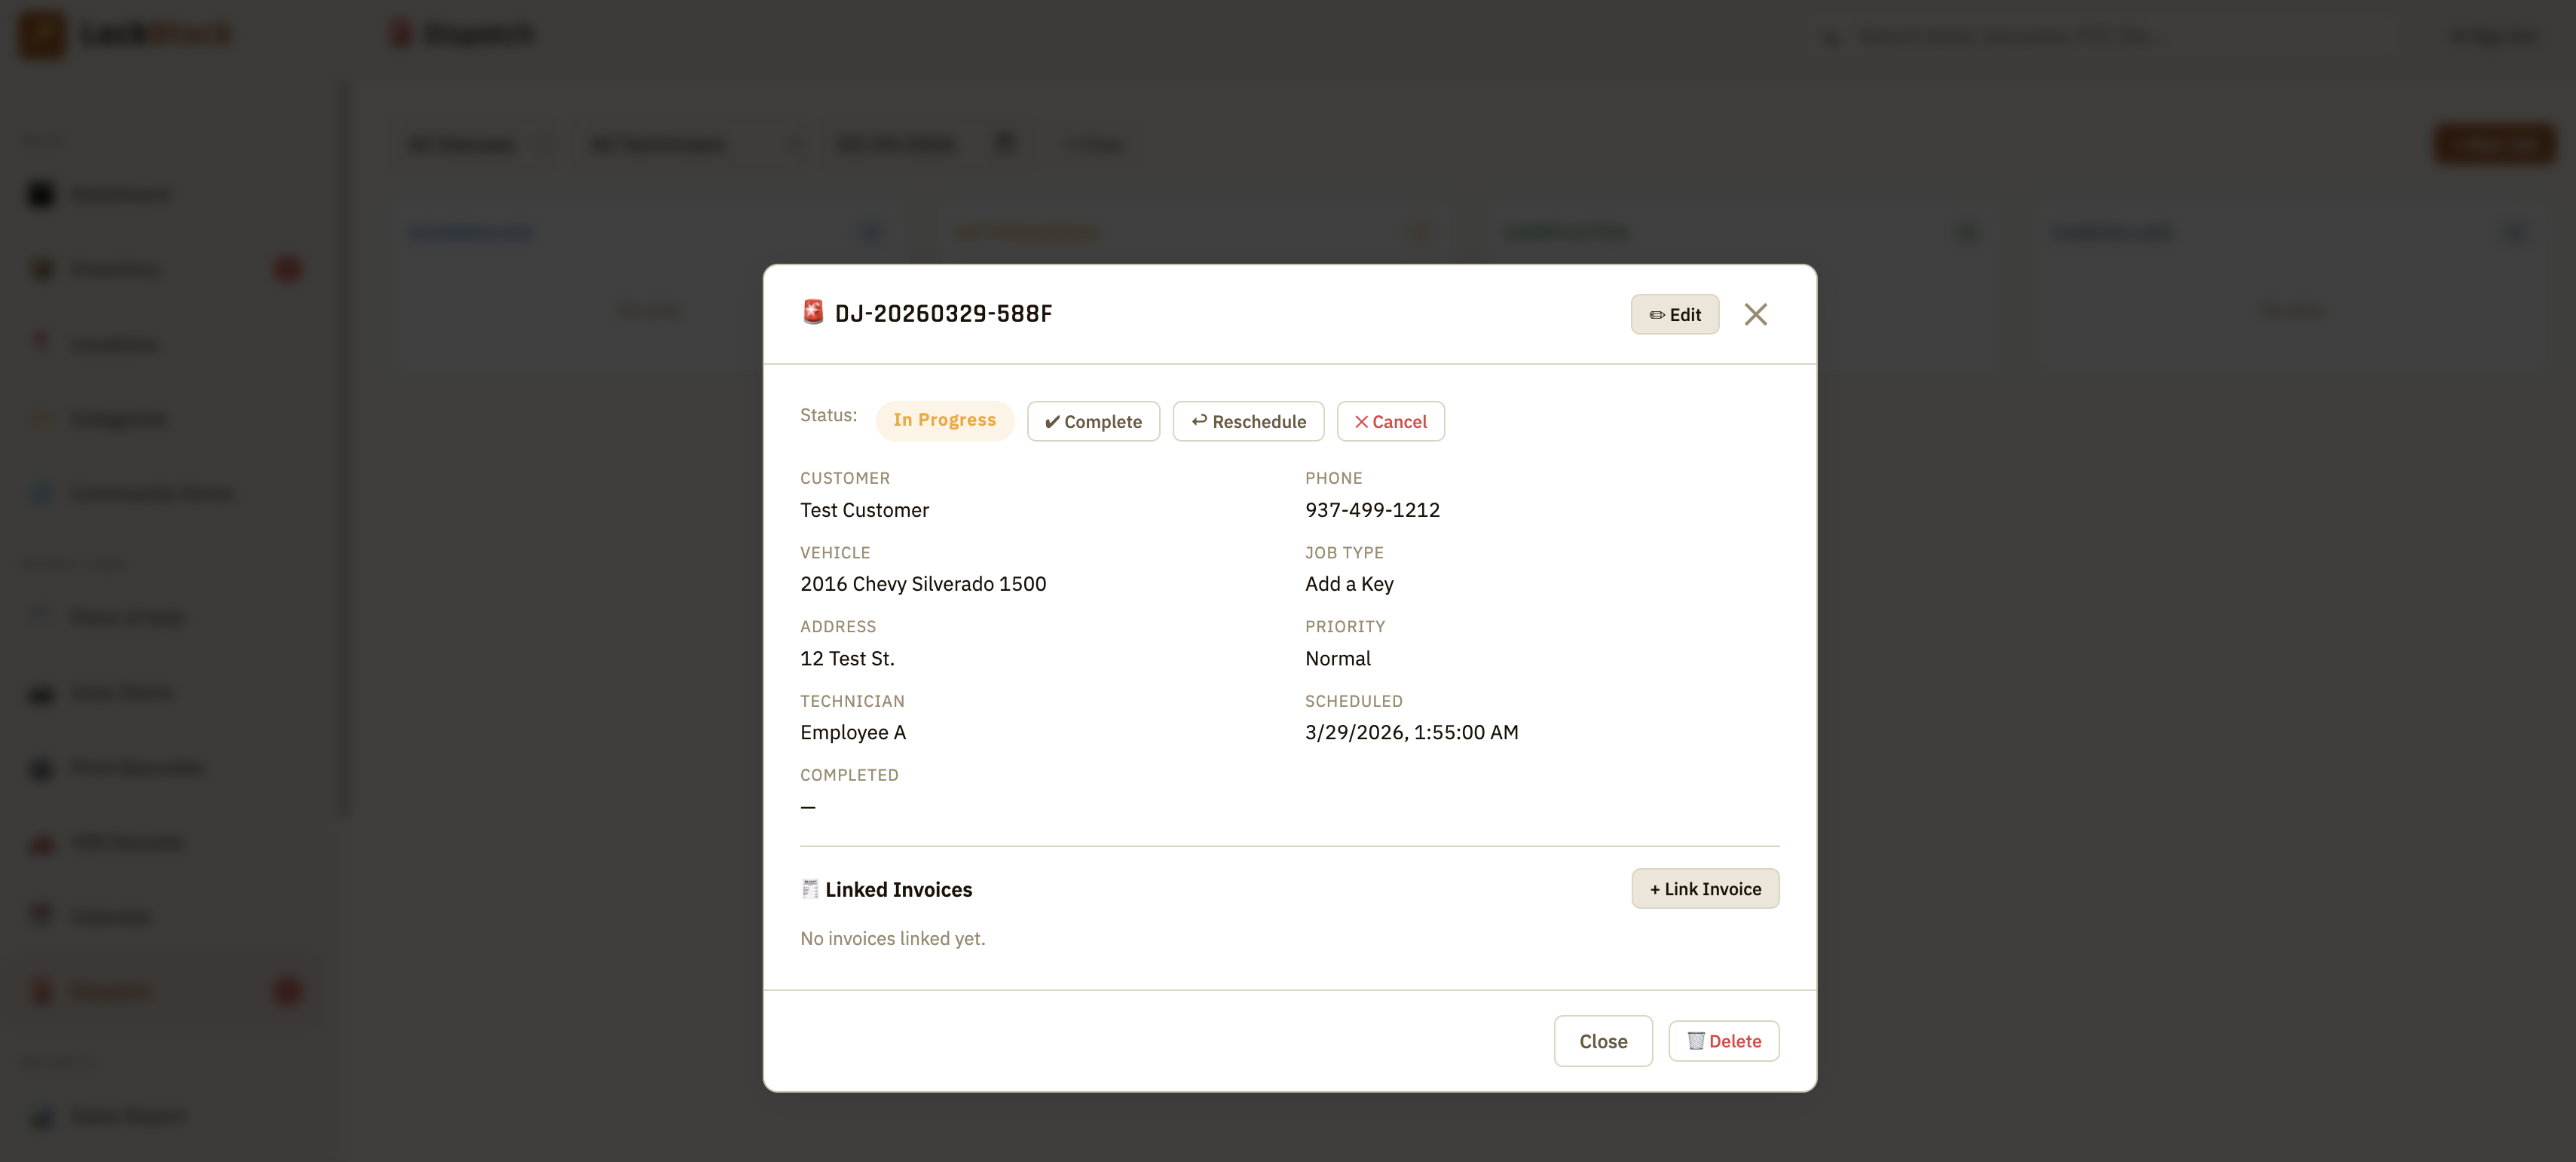Click technician name Employee A
The height and width of the screenshot is (1162, 2576).
(x=852, y=732)
